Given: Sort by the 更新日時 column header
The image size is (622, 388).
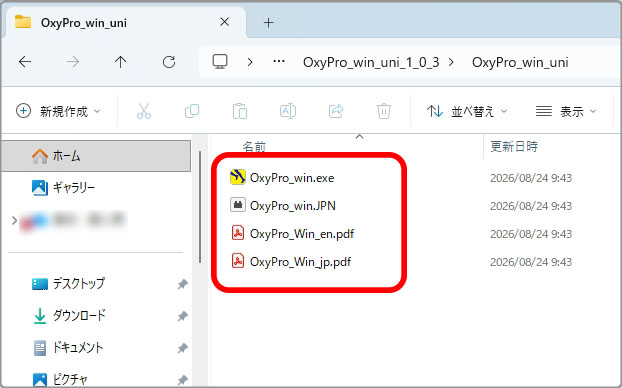Looking at the screenshot, I should pyautogui.click(x=514, y=146).
